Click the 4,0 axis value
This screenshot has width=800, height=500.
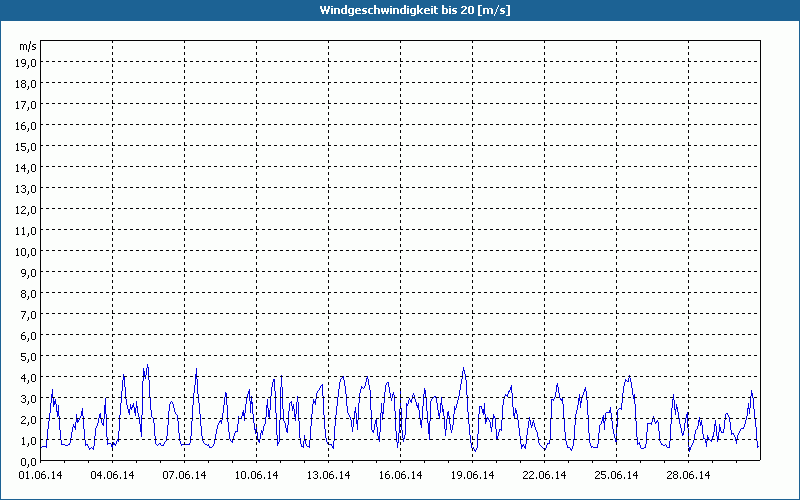pyautogui.click(x=28, y=378)
